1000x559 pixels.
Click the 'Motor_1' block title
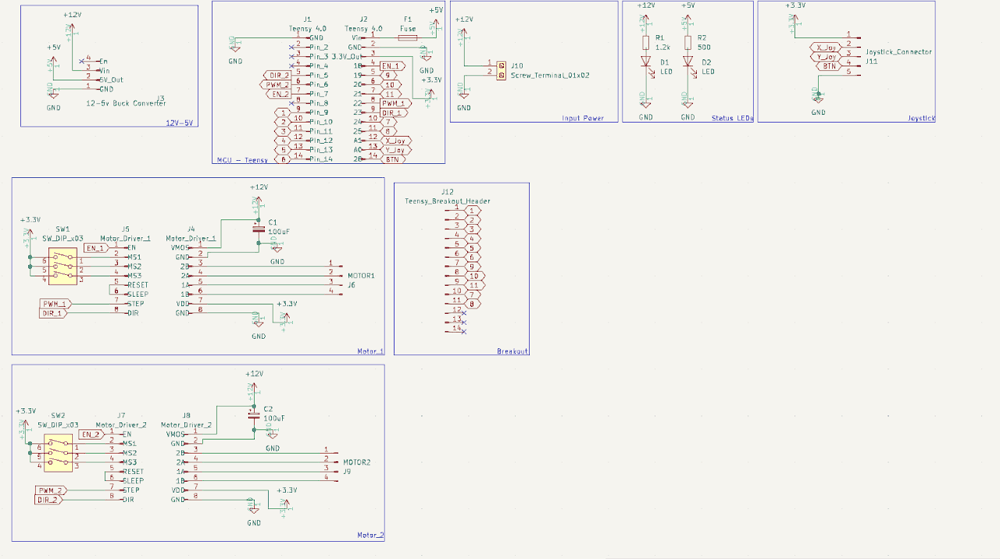[x=371, y=351]
